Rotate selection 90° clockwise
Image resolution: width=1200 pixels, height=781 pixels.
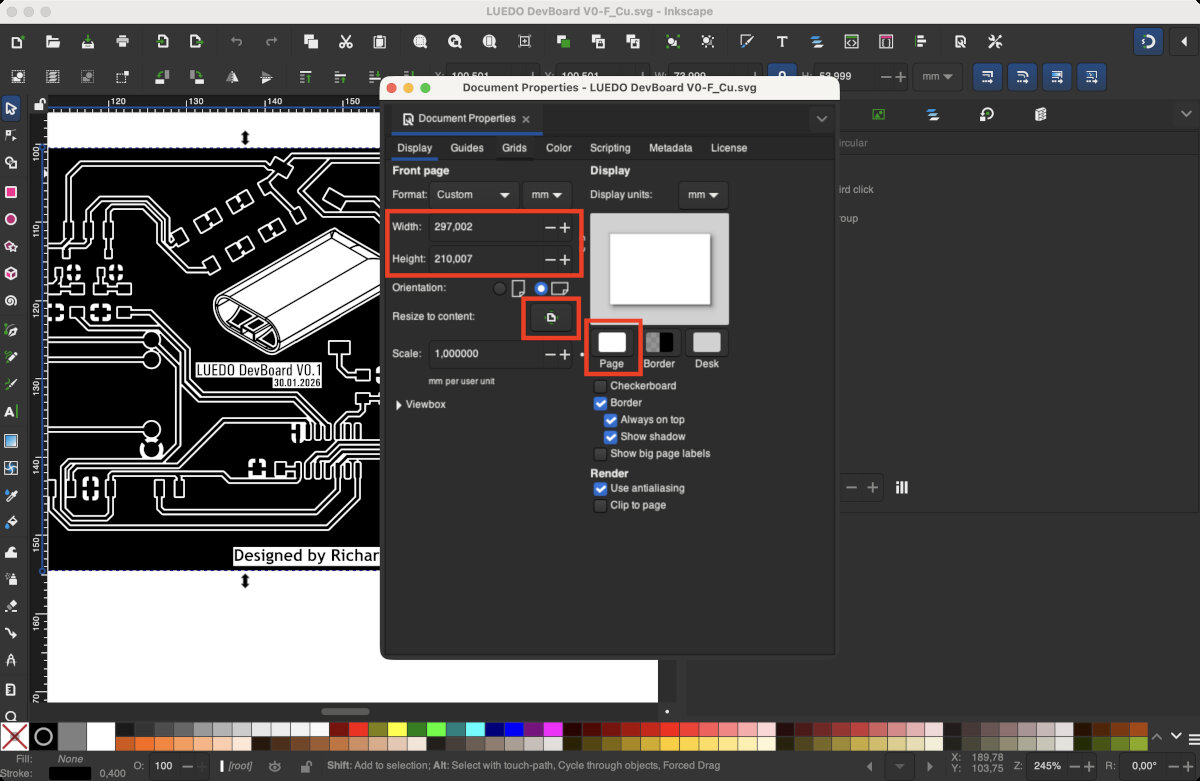click(195, 76)
